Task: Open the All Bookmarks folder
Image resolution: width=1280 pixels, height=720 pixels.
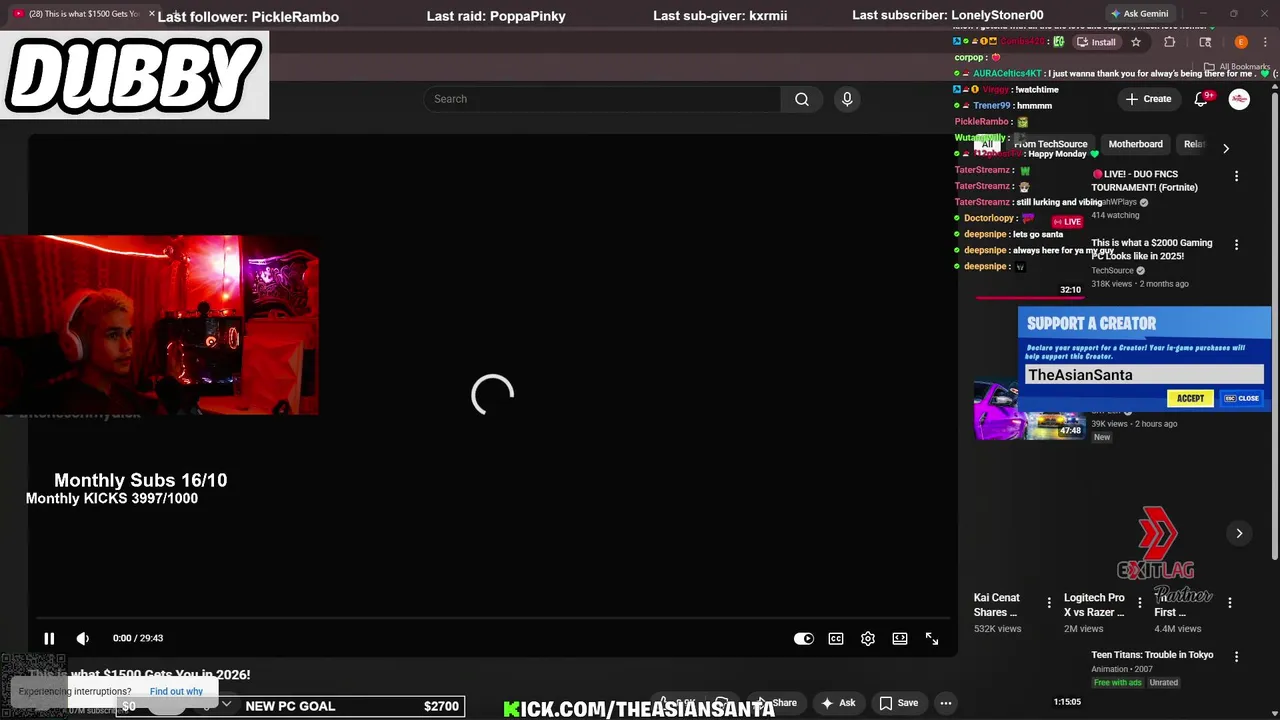Action: [1238, 67]
